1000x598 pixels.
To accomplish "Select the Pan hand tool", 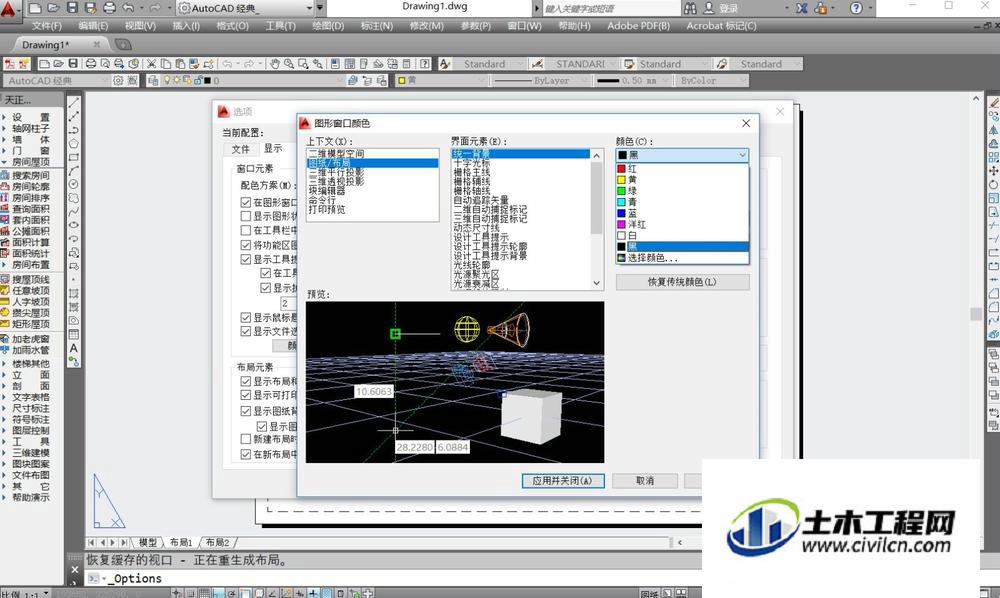I will coord(275,64).
